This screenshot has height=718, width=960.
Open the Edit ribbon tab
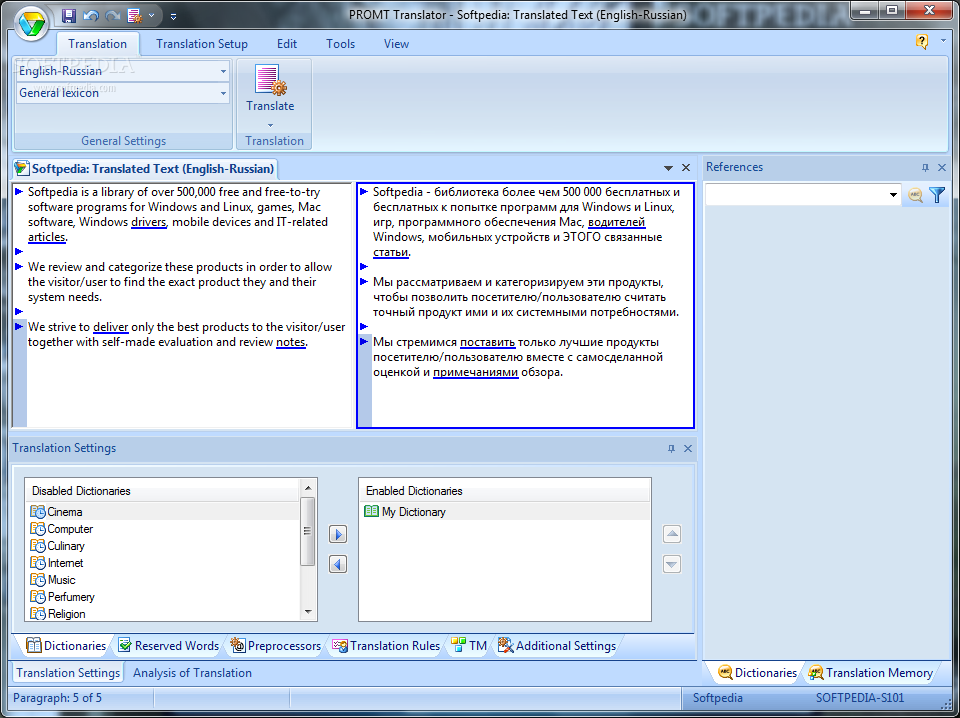tap(287, 44)
